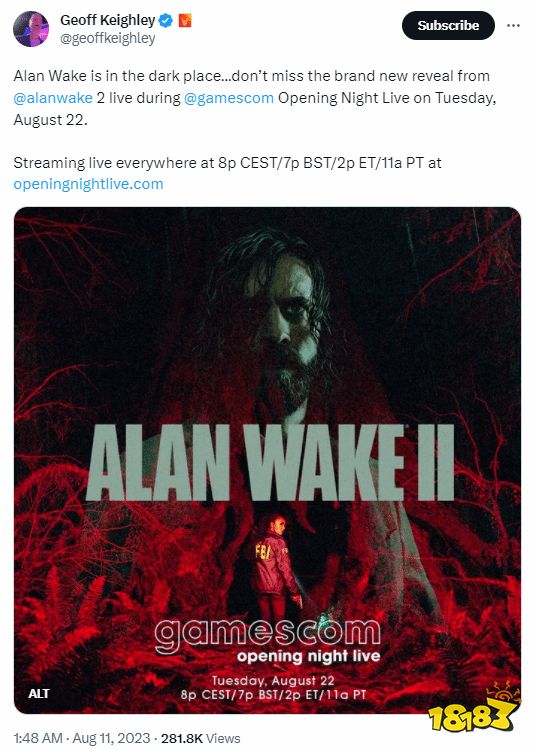The width and height of the screenshot is (534, 749).
Task: Open Geoff Keighley's profile avatar
Action: [31, 29]
